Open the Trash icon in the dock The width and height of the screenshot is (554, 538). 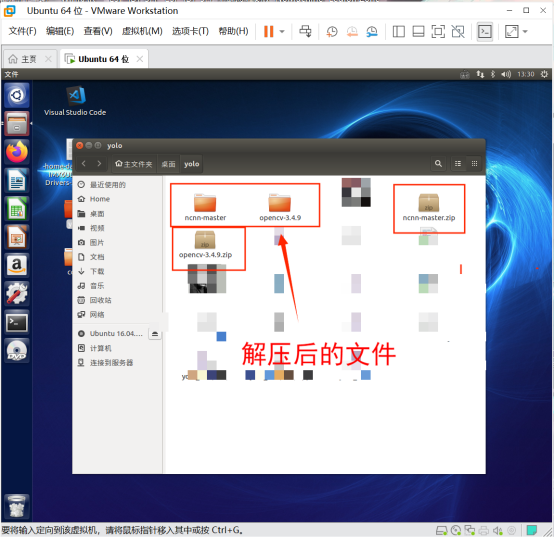tap(17, 506)
